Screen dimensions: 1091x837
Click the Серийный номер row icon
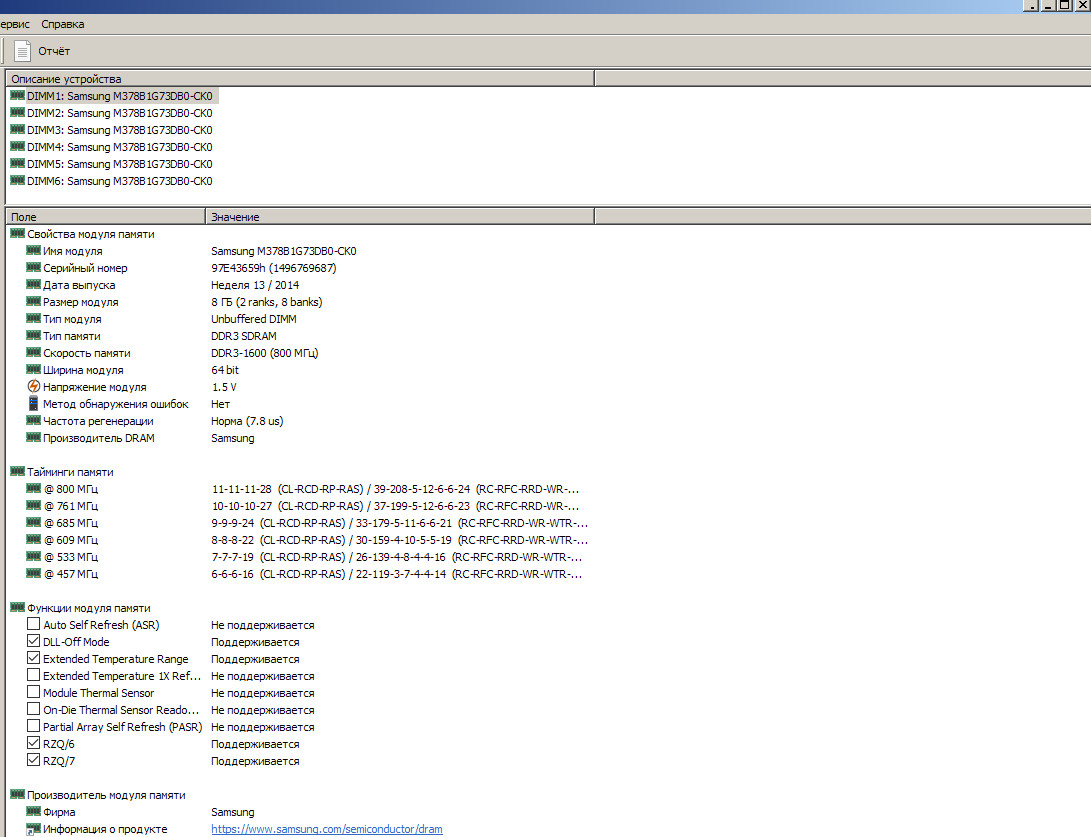point(33,267)
